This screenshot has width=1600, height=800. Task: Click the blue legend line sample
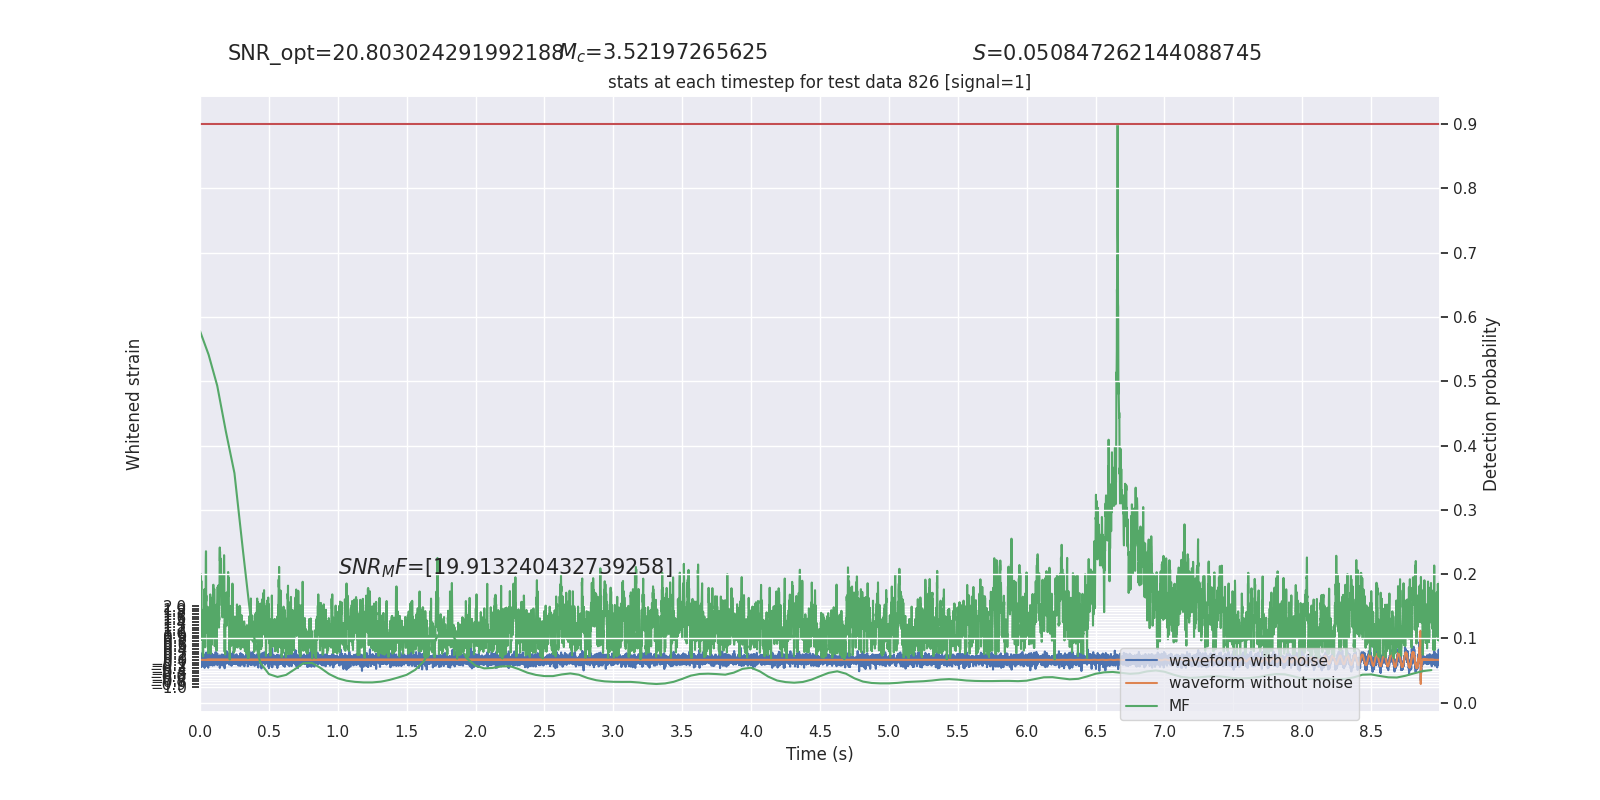coord(1141,661)
